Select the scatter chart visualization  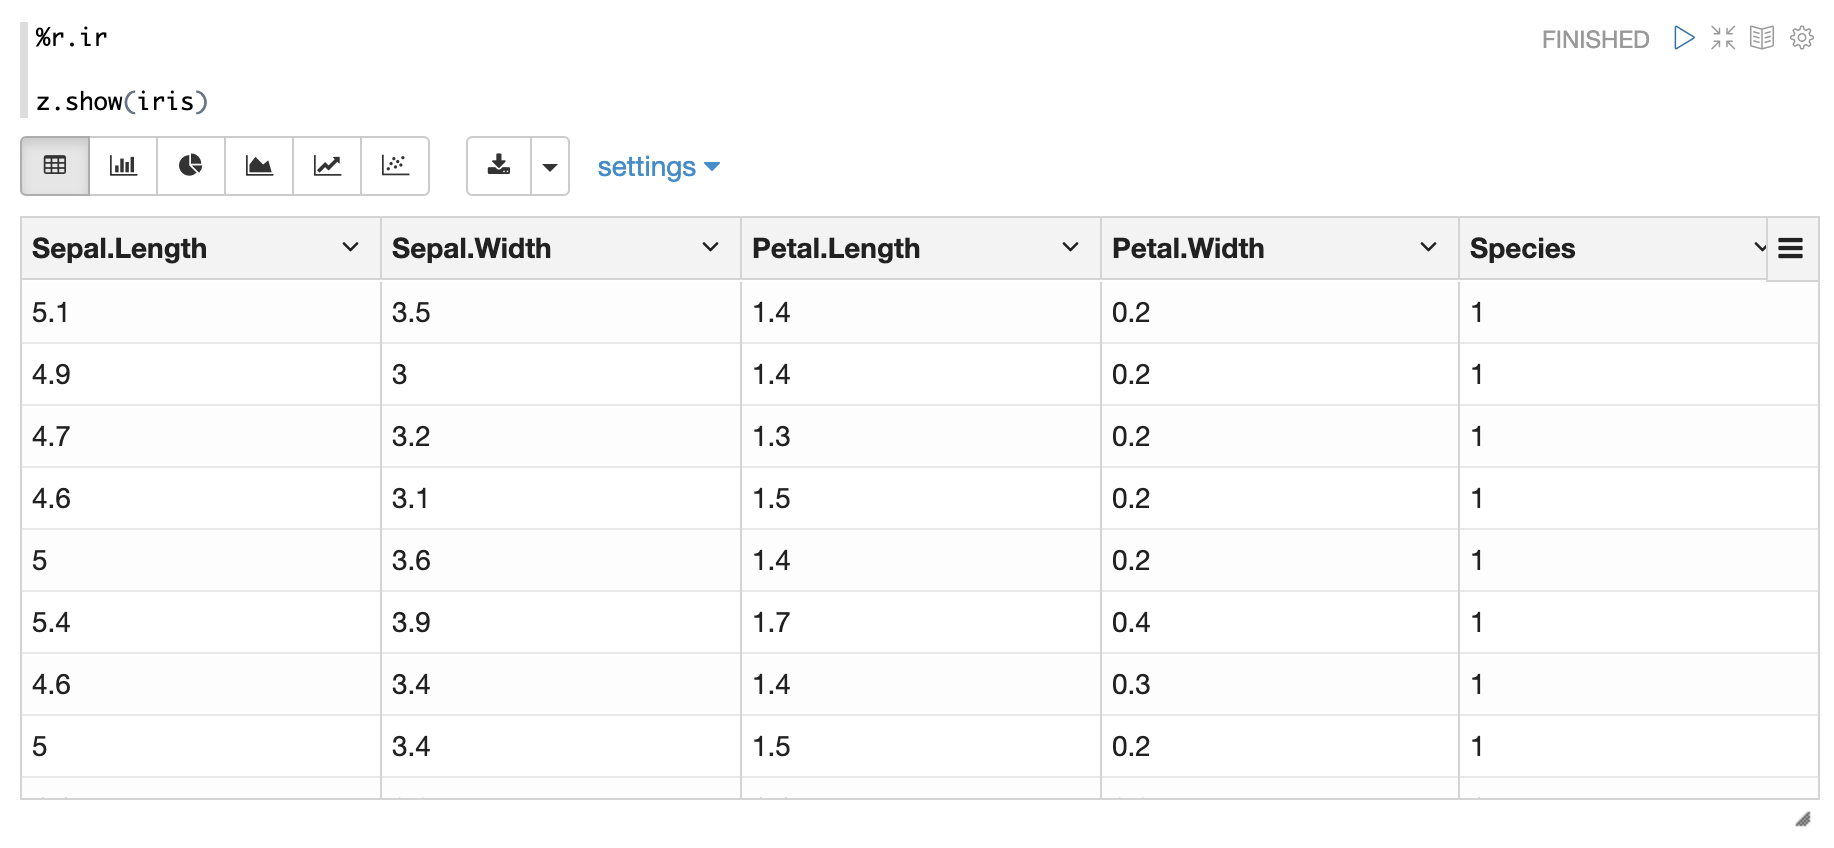point(395,166)
